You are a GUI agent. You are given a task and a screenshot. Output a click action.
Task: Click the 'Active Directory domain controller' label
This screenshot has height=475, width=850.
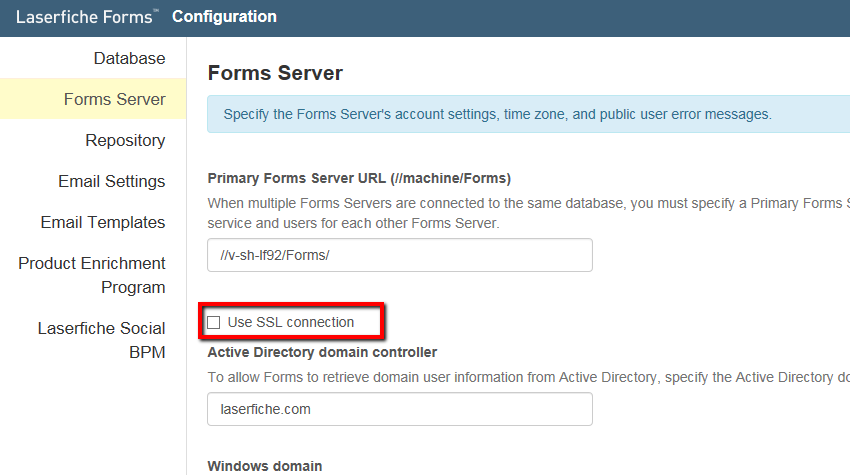point(322,352)
